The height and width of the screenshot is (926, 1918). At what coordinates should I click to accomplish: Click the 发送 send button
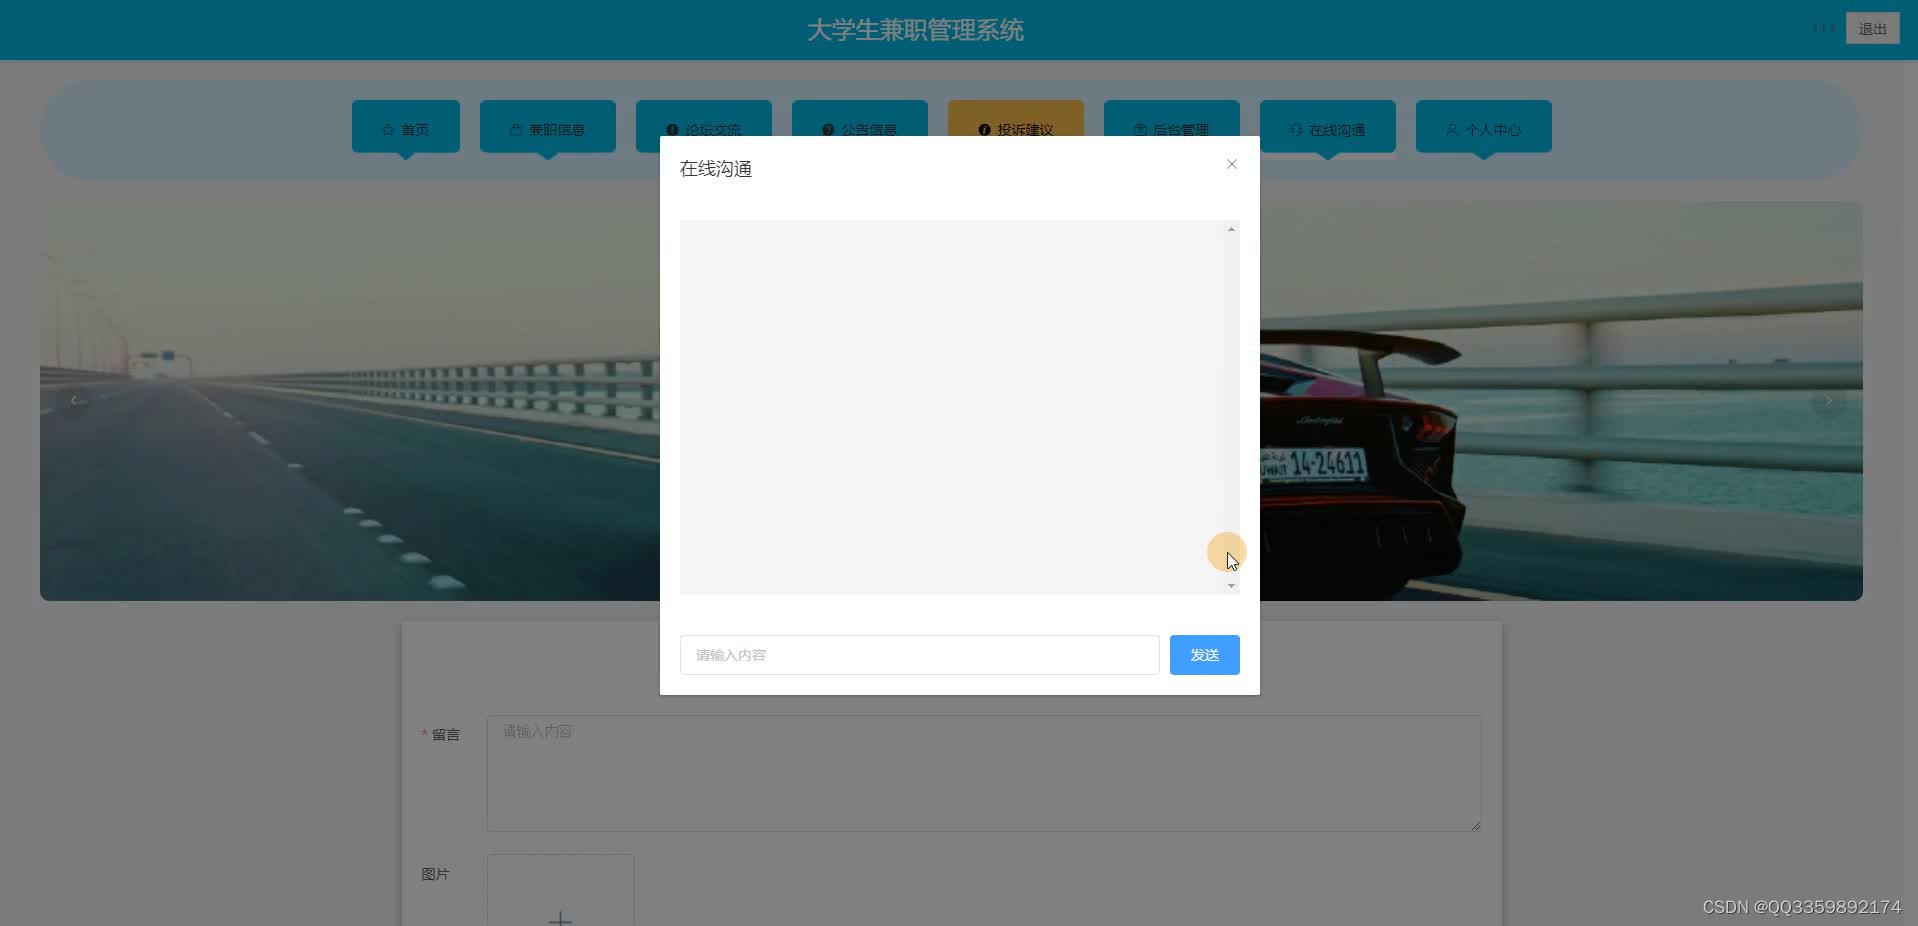click(1204, 655)
